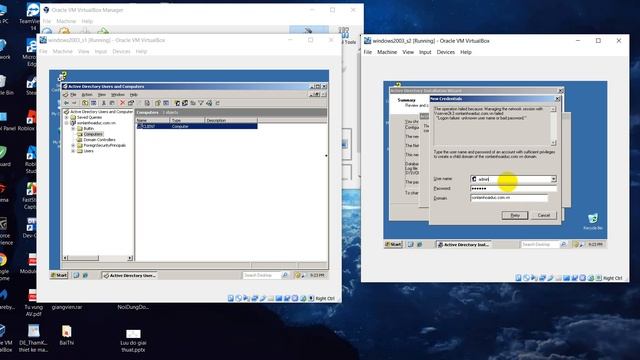
Task: Click Search Desktop box in s2 VM taskbar
Action: click(539, 244)
